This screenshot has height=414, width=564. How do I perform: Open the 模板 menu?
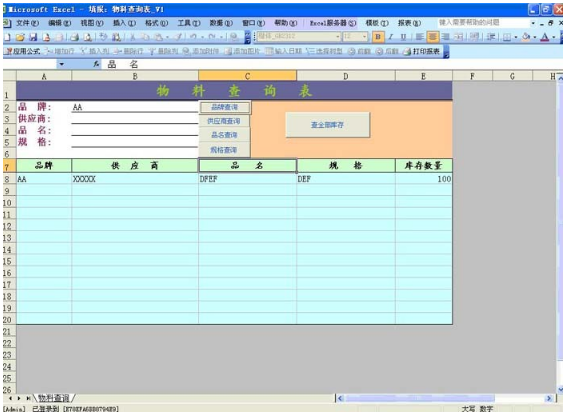377,23
